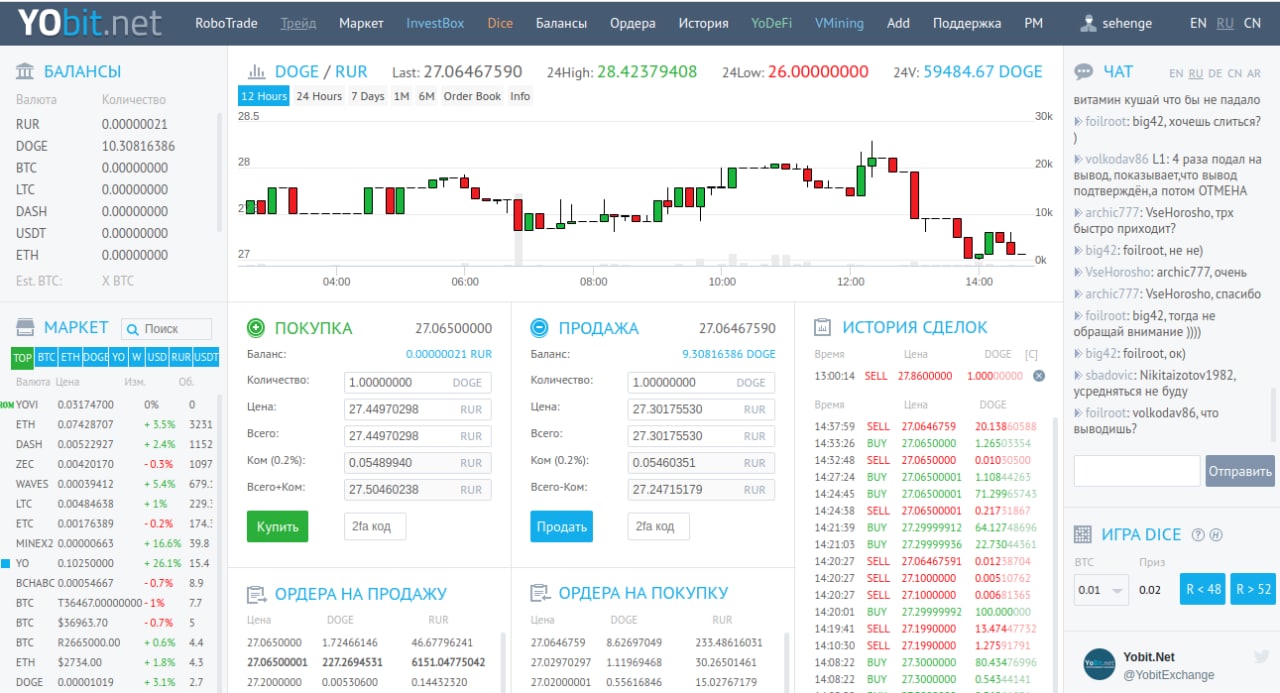
Task: Click the search magnifier in market search
Action: 132,329
